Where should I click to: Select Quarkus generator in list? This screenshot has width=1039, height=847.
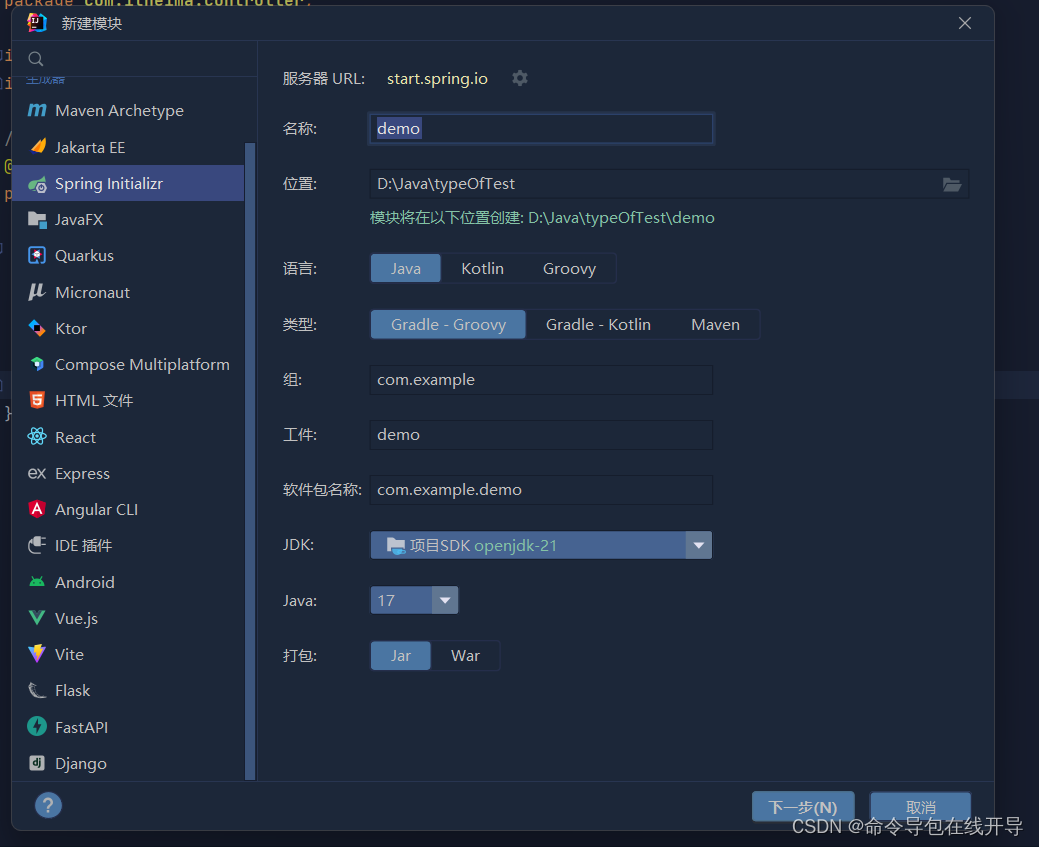click(x=129, y=256)
